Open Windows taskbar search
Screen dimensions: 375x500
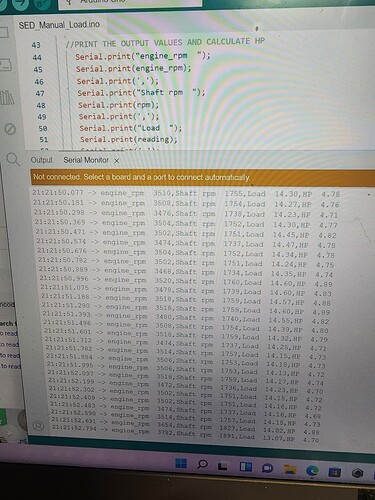[202, 464]
